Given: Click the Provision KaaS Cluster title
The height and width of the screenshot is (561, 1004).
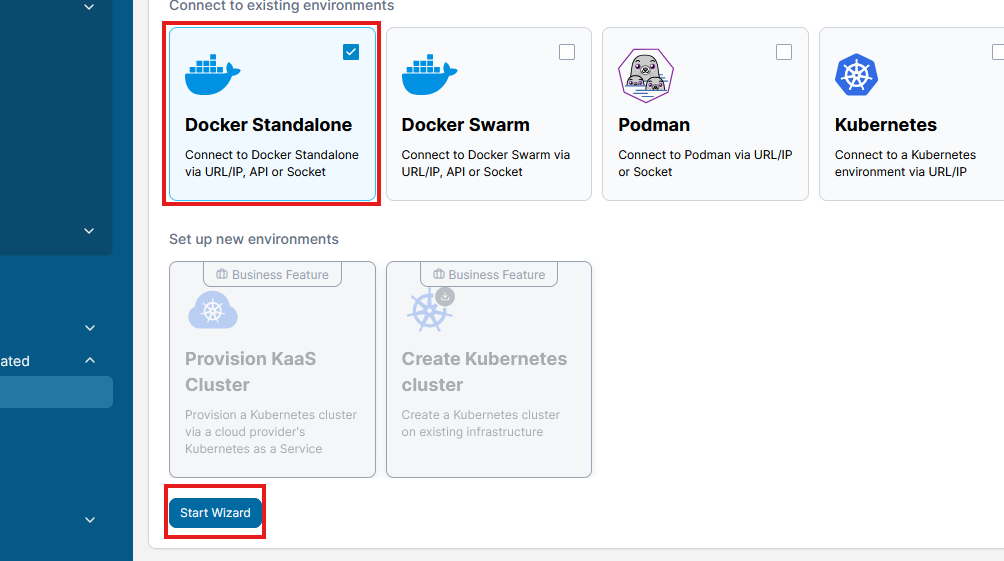Looking at the screenshot, I should point(250,371).
